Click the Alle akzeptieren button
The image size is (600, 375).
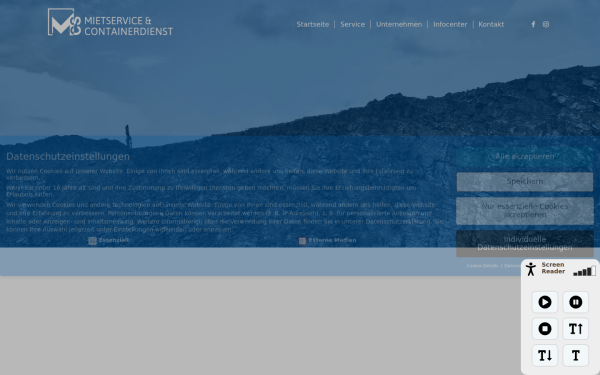click(x=525, y=157)
